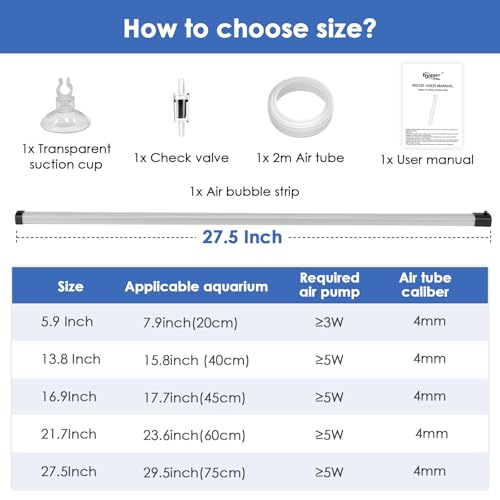Click the black end cap on strip's right
The height and width of the screenshot is (500, 500).
[x=483, y=218]
